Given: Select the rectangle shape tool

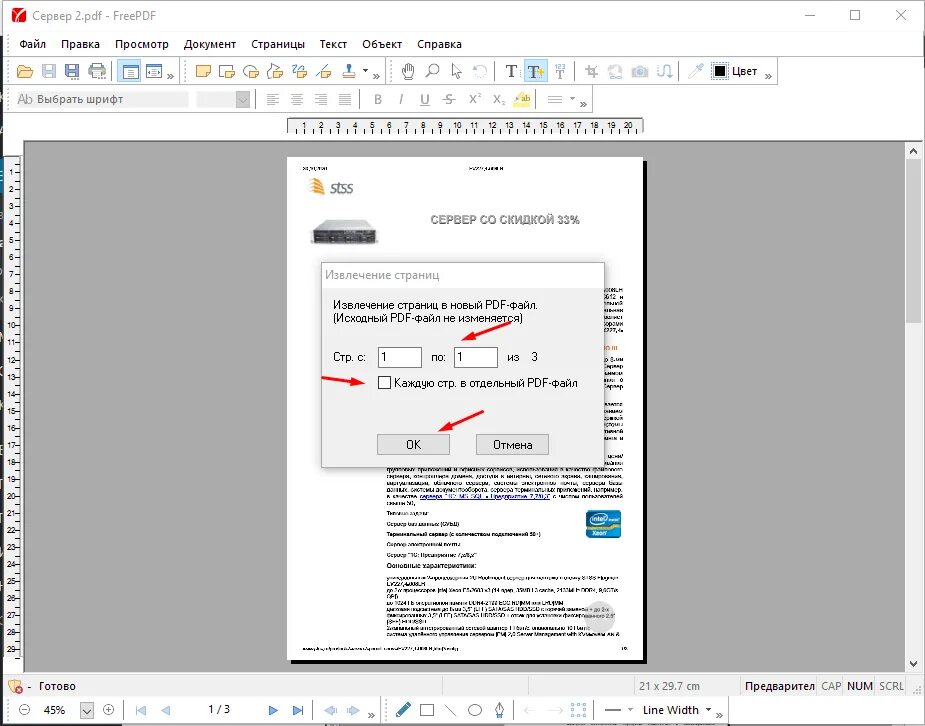Looking at the screenshot, I should point(427,710).
